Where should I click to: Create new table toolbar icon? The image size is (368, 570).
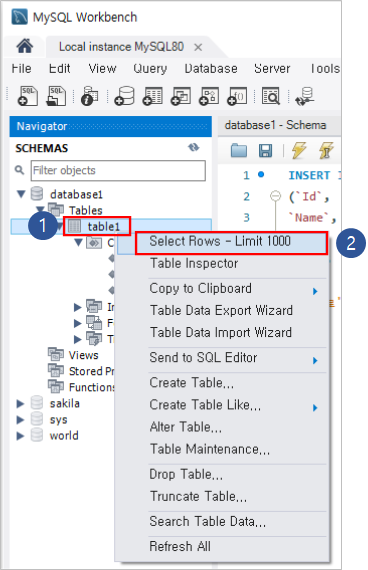153,96
